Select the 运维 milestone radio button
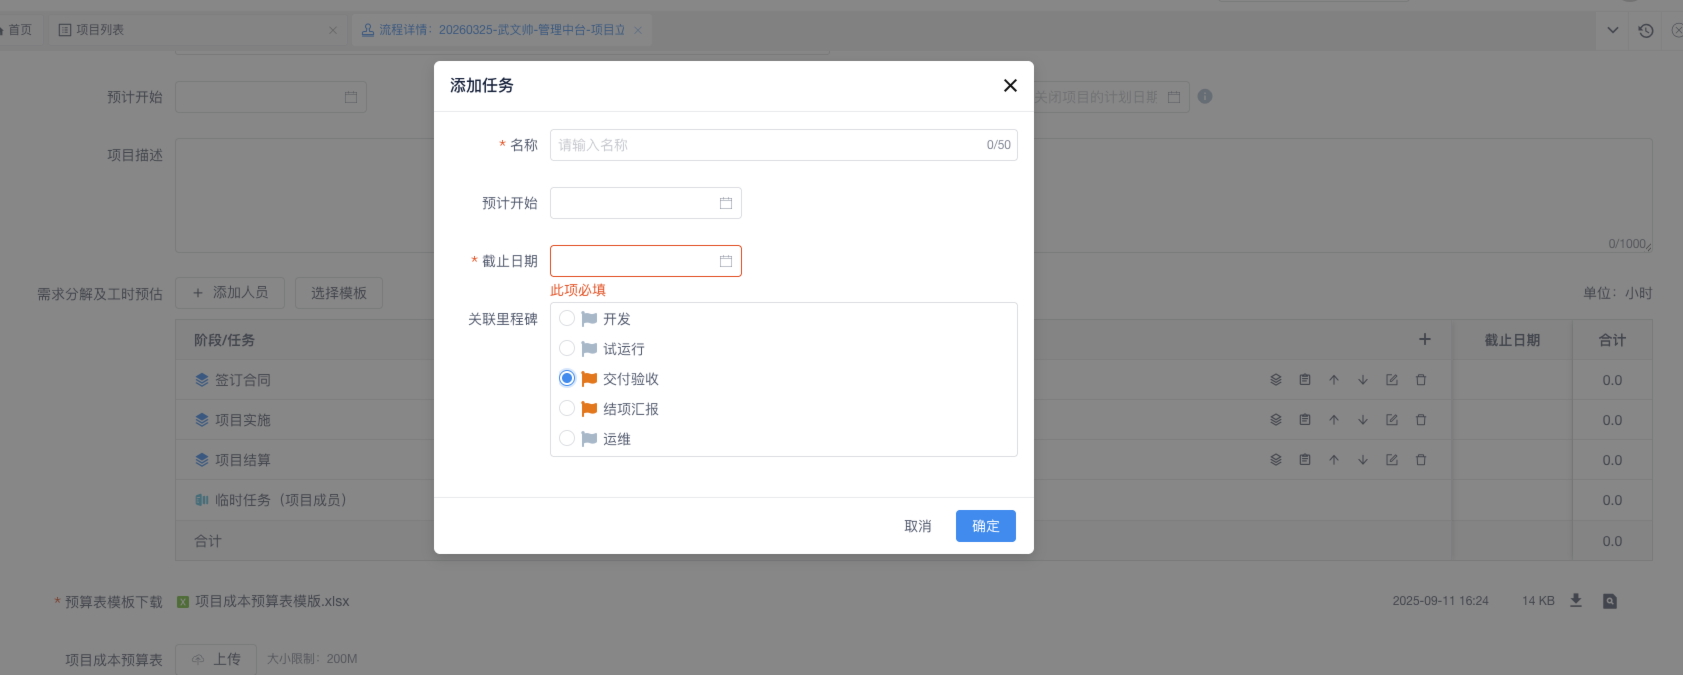 click(567, 439)
